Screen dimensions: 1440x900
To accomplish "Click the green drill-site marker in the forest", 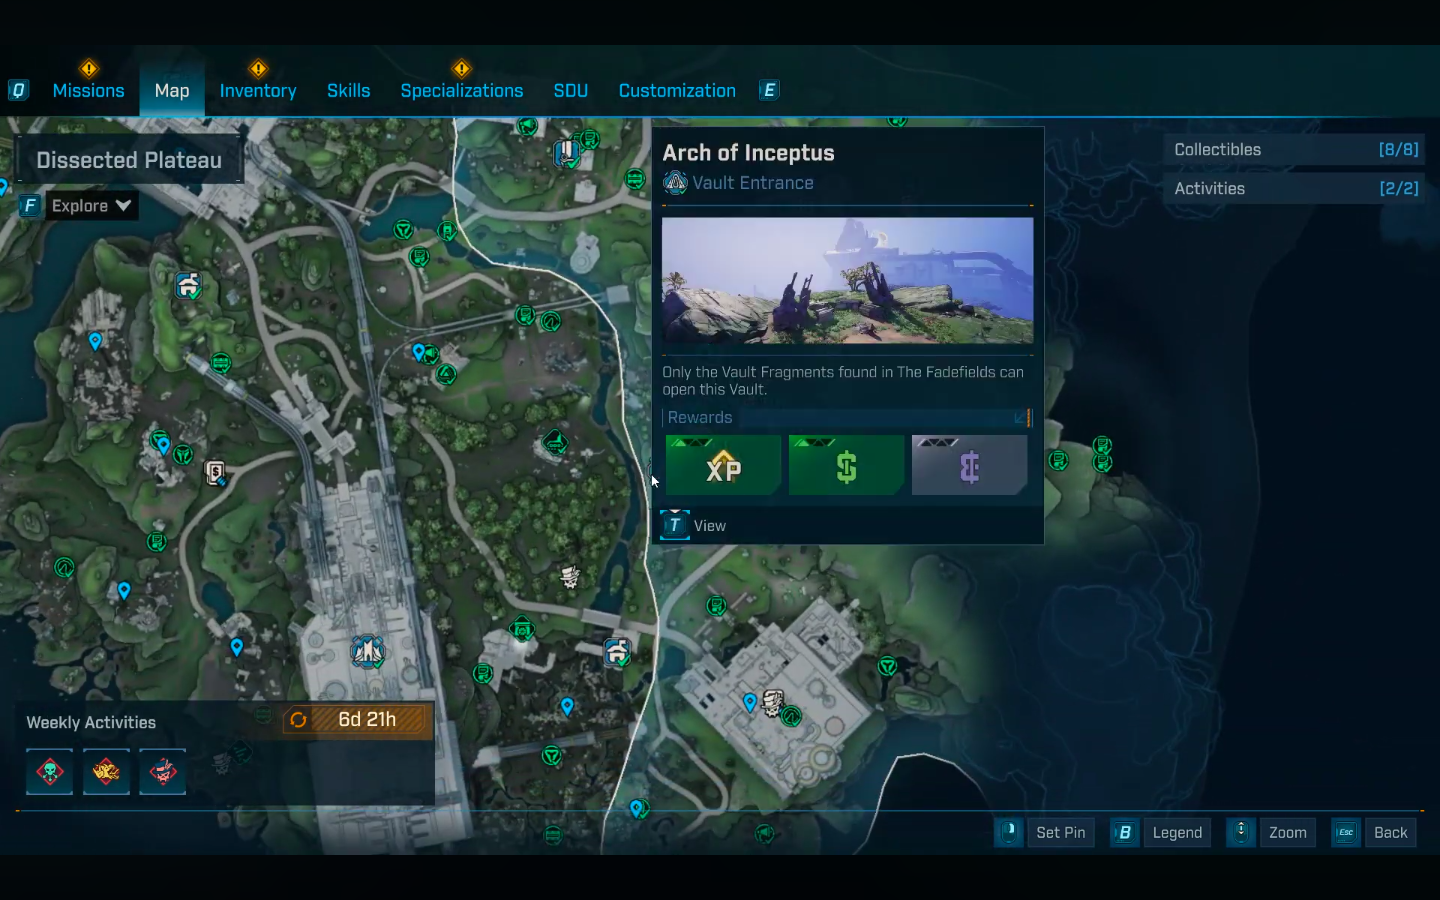I will (556, 442).
